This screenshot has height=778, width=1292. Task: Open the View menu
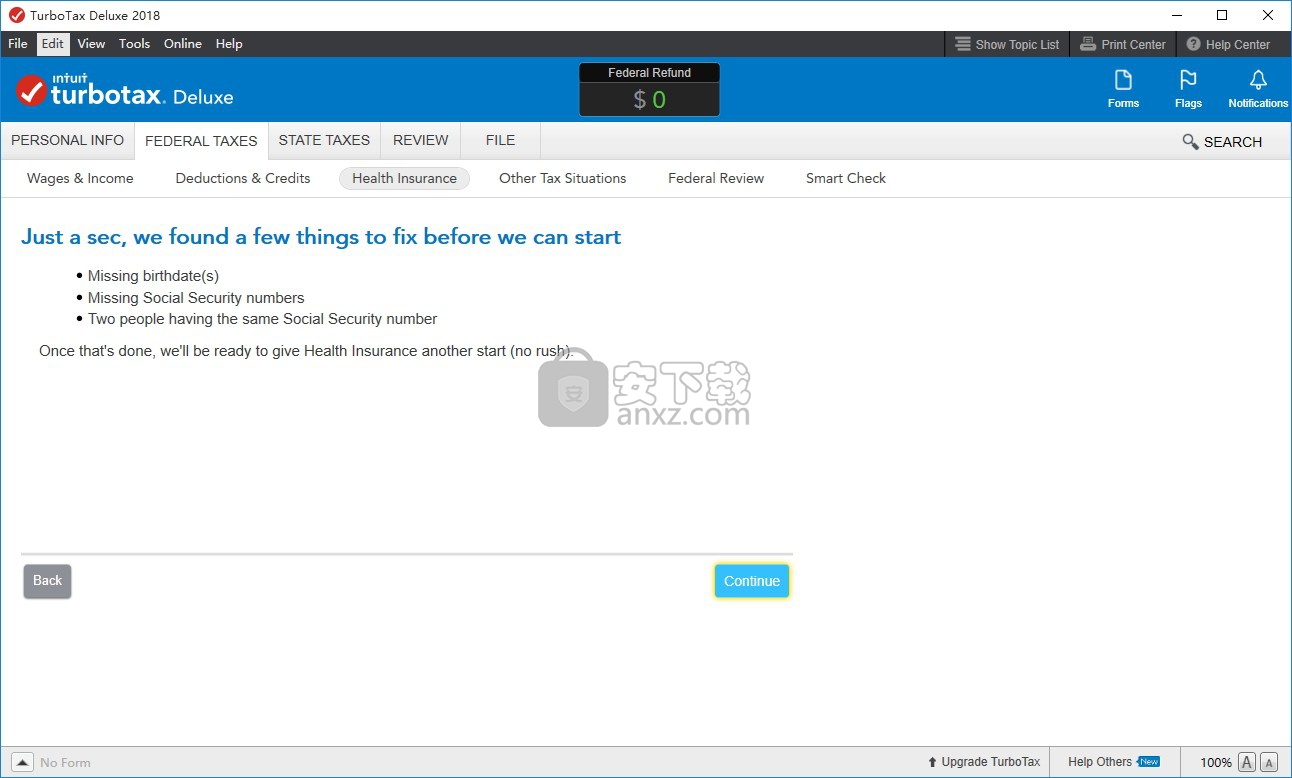click(91, 44)
